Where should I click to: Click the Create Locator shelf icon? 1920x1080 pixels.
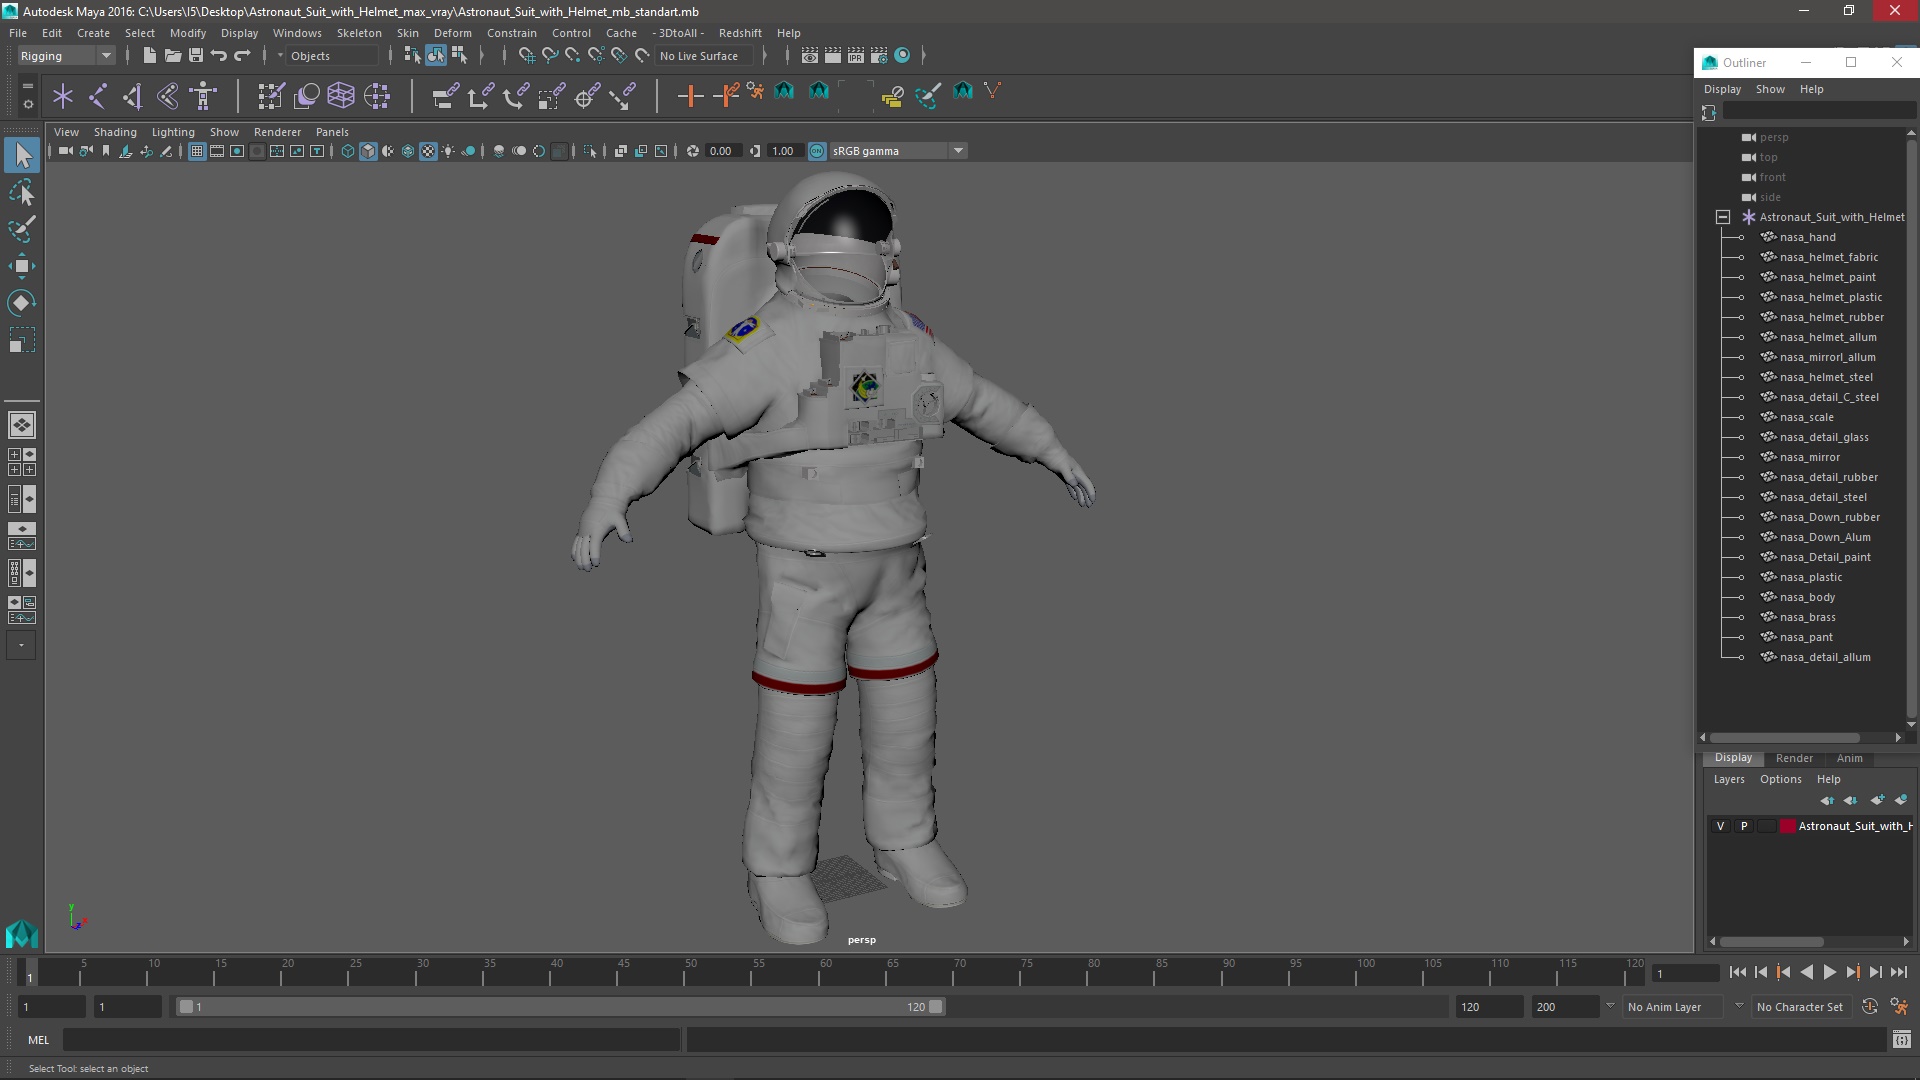(63, 96)
